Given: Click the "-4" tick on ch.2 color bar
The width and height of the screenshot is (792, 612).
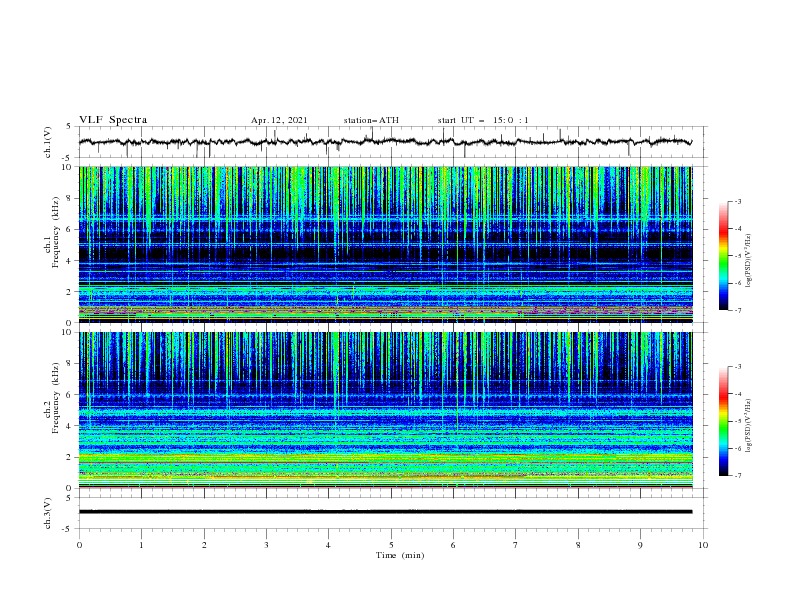Looking at the screenshot, I should tap(737, 394).
